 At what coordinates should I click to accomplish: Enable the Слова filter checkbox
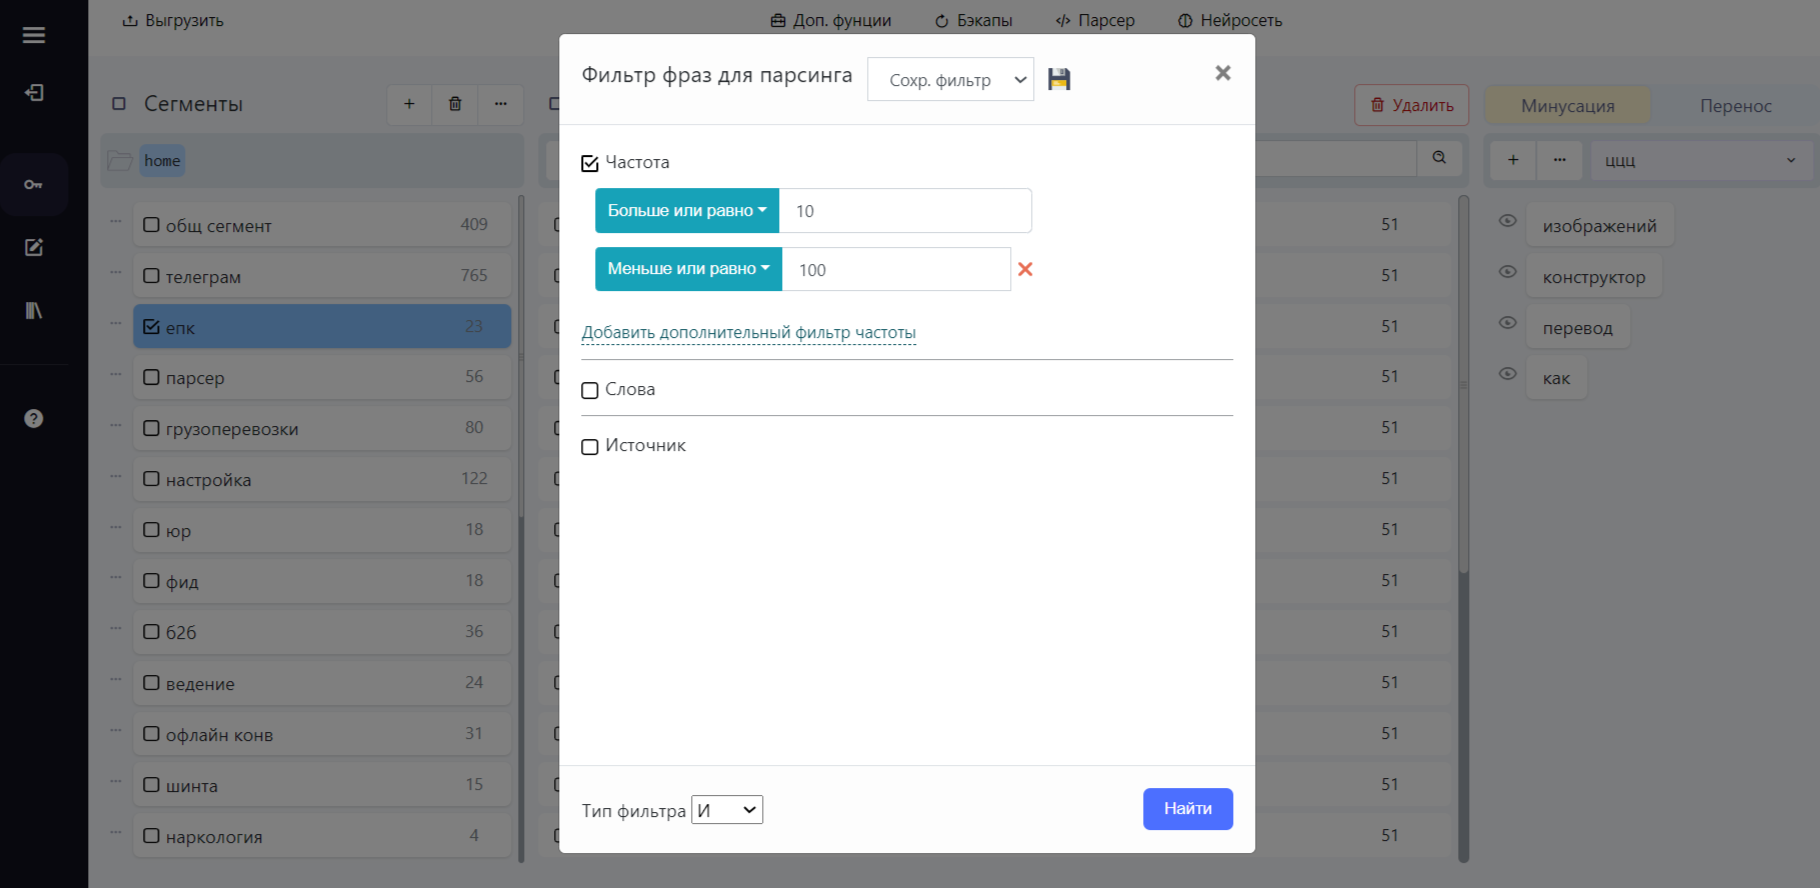click(590, 390)
